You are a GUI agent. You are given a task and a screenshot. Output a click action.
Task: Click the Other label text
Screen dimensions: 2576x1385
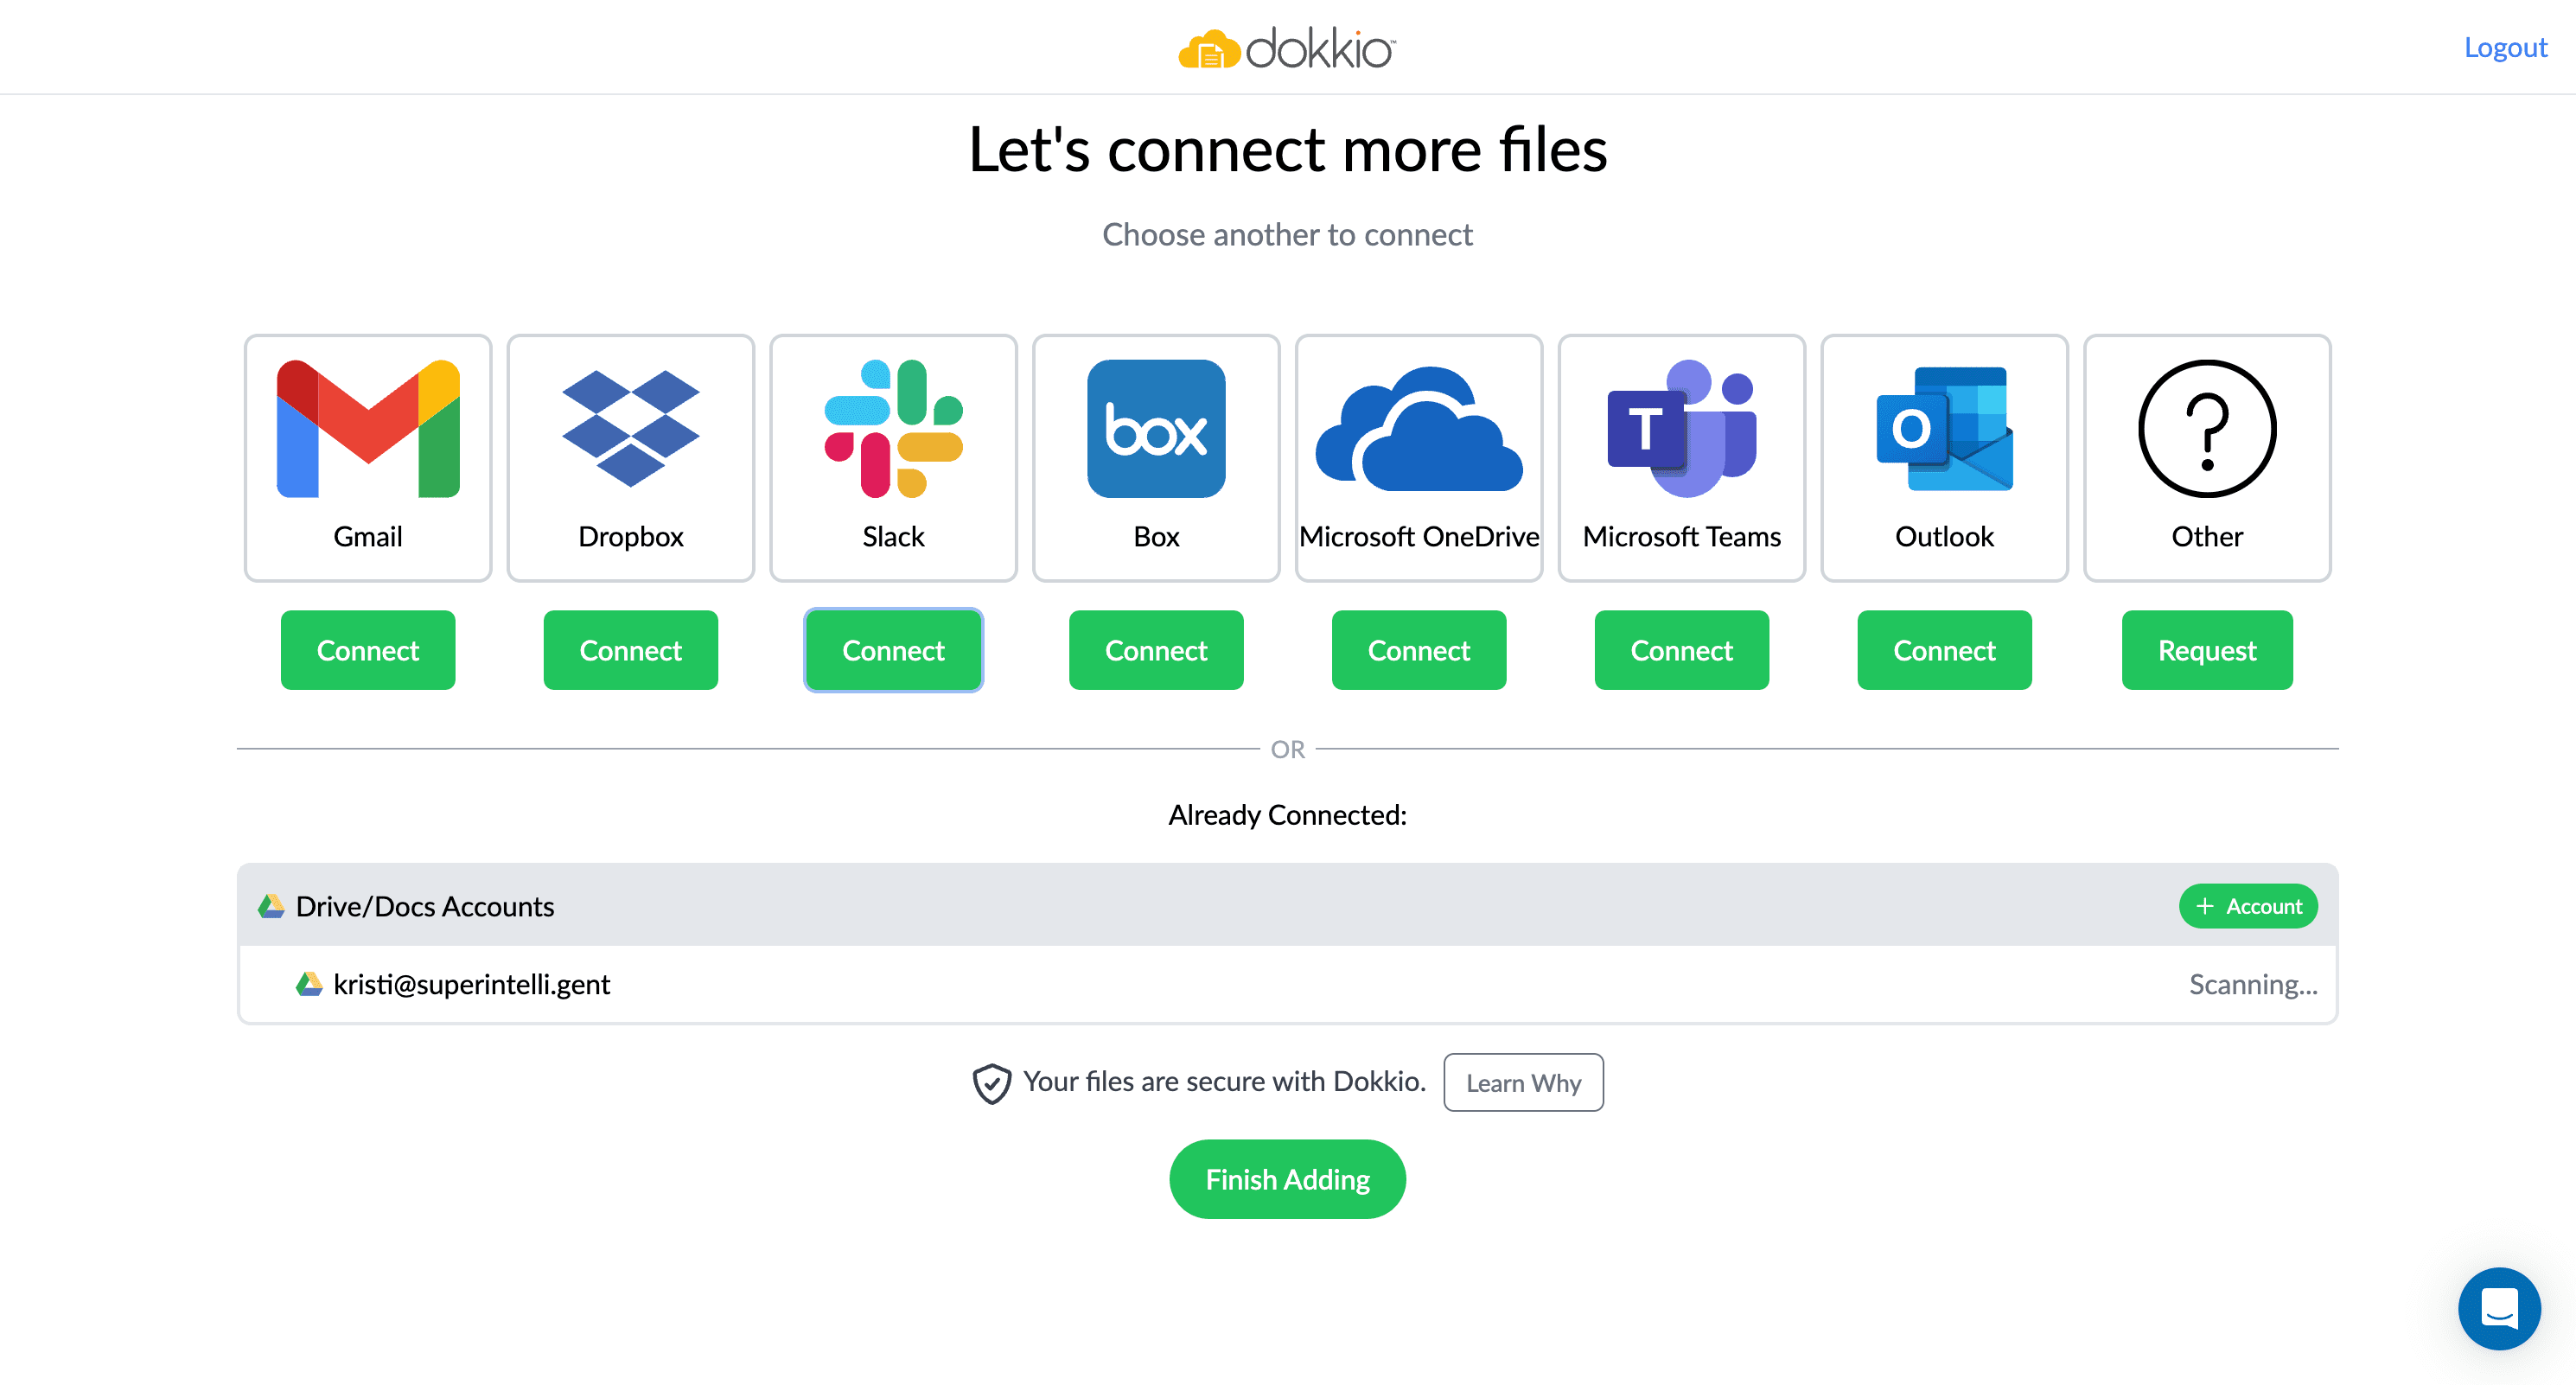click(x=2207, y=537)
